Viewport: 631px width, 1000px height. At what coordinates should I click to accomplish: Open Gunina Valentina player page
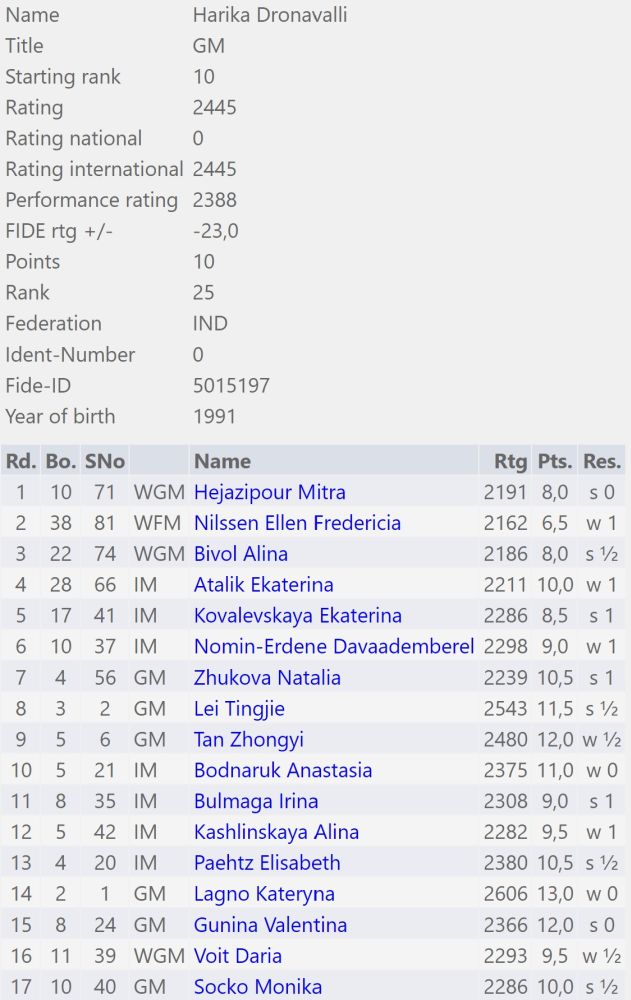pos(271,925)
